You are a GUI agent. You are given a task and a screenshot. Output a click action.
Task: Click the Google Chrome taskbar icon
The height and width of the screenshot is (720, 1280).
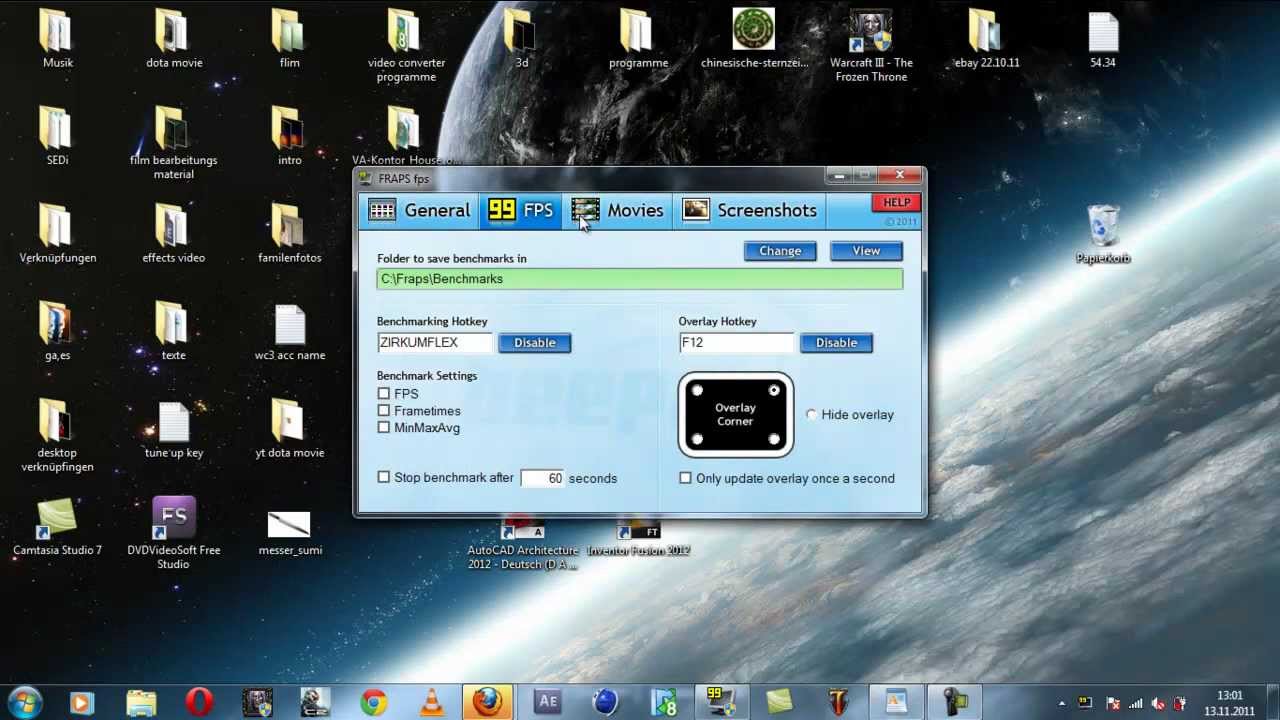tap(374, 702)
